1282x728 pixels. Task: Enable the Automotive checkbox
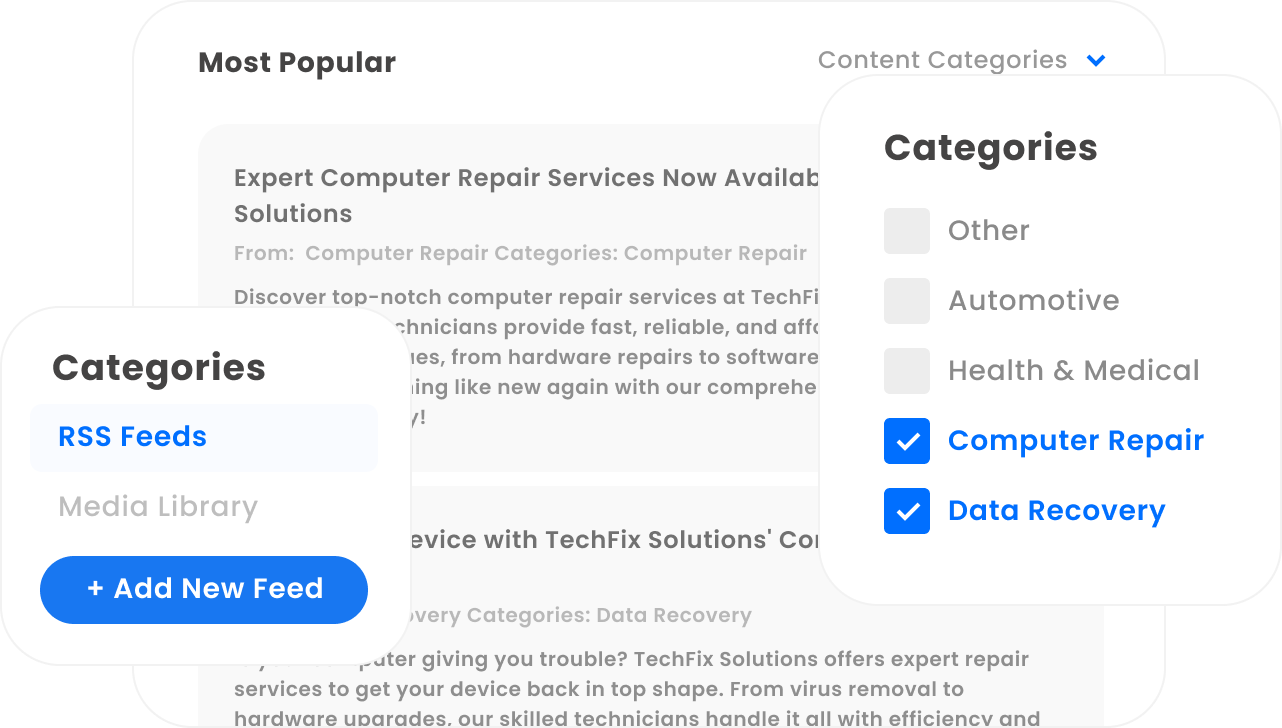907,301
